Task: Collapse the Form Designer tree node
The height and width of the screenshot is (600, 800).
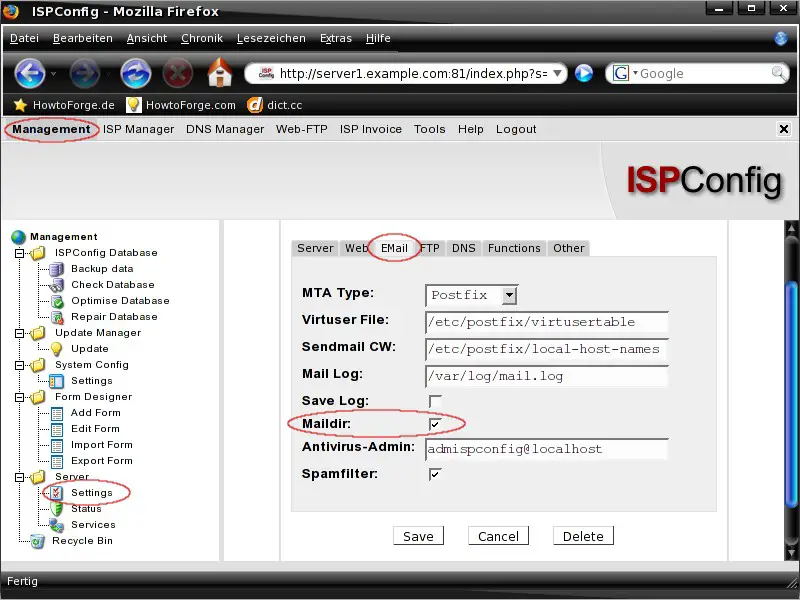Action: coord(19,397)
